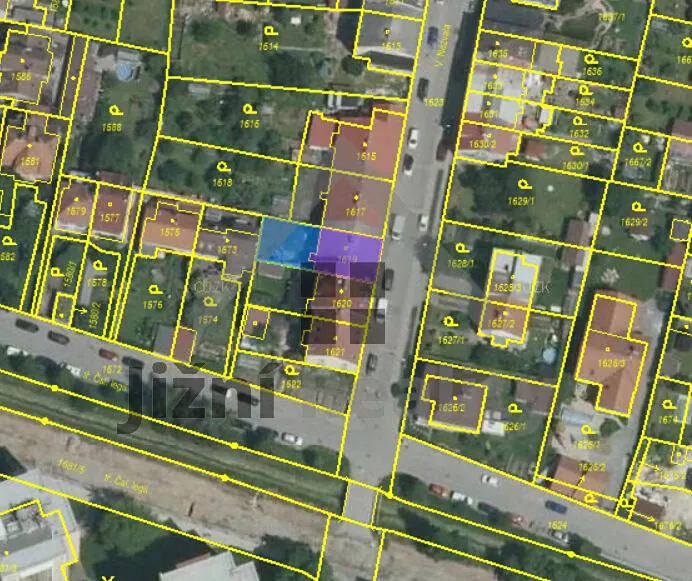Click road parcel number 1623
The height and width of the screenshot is (581, 692).
[x=433, y=102]
